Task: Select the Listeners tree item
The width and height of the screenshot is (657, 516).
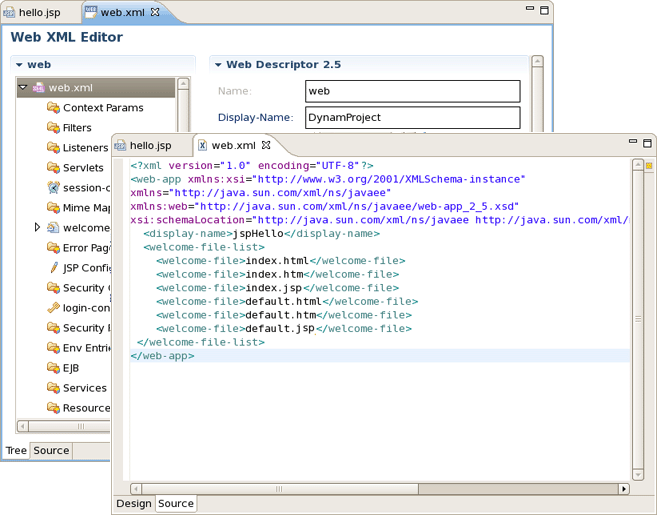Action: pos(84,148)
